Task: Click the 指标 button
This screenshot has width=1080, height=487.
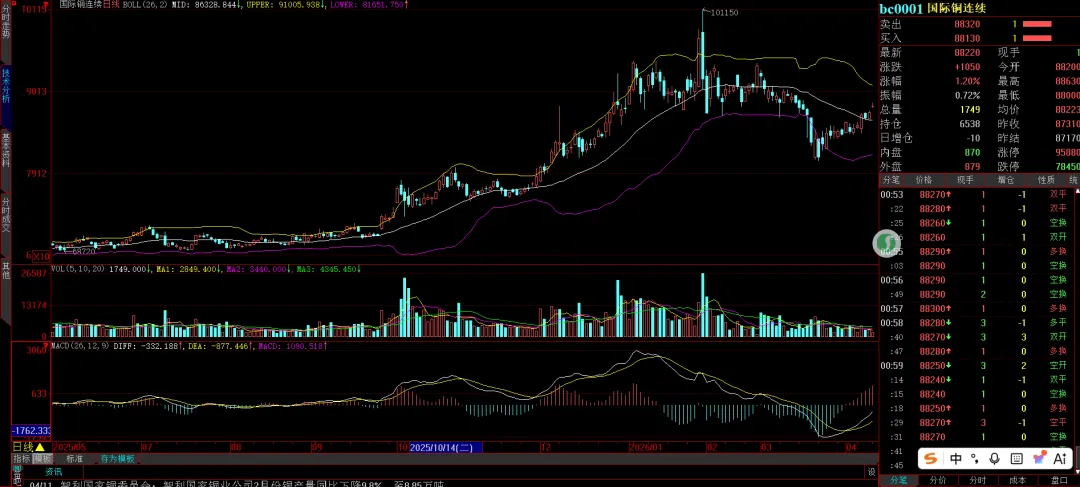Action: (21, 458)
